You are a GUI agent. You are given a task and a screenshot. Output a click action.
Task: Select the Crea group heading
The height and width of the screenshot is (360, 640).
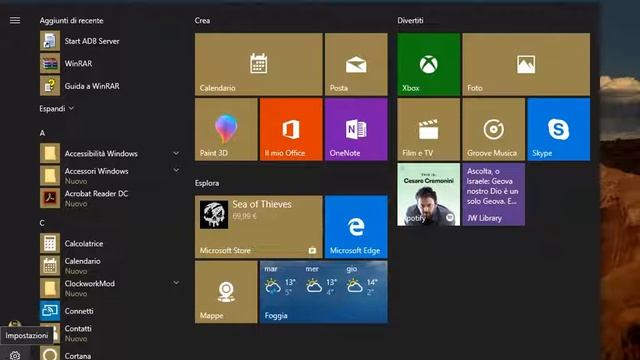click(202, 20)
